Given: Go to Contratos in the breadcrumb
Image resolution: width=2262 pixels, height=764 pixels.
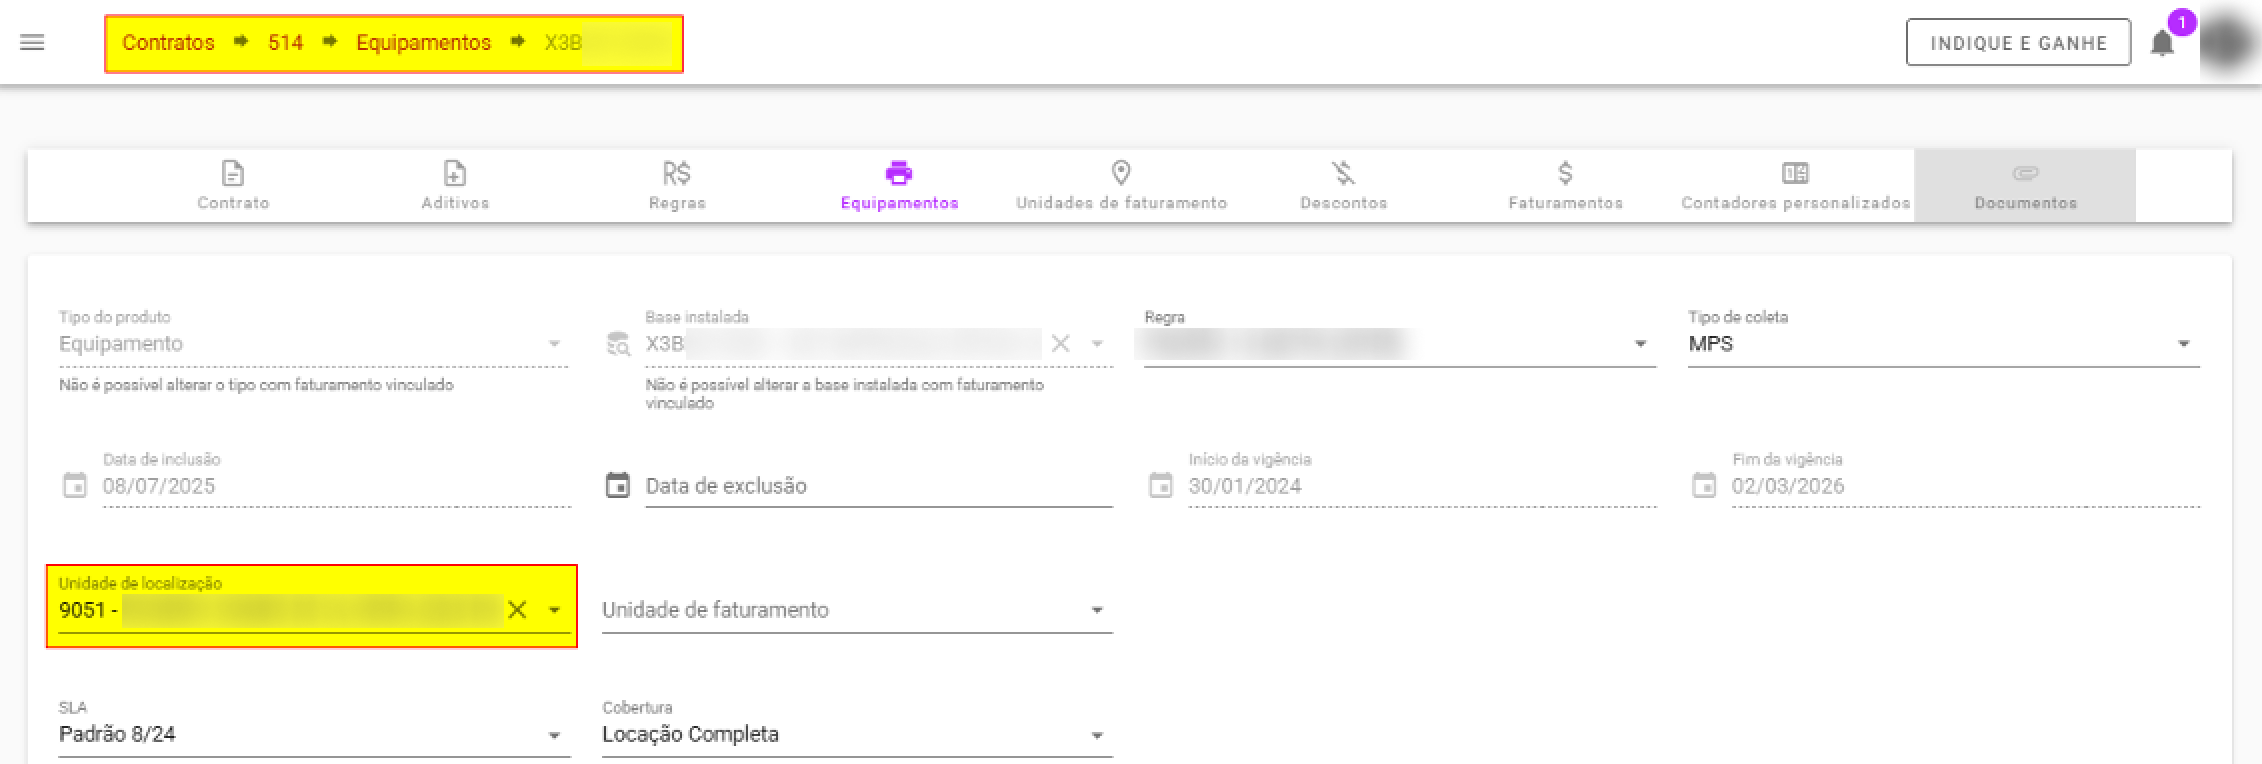Looking at the screenshot, I should pyautogui.click(x=168, y=43).
